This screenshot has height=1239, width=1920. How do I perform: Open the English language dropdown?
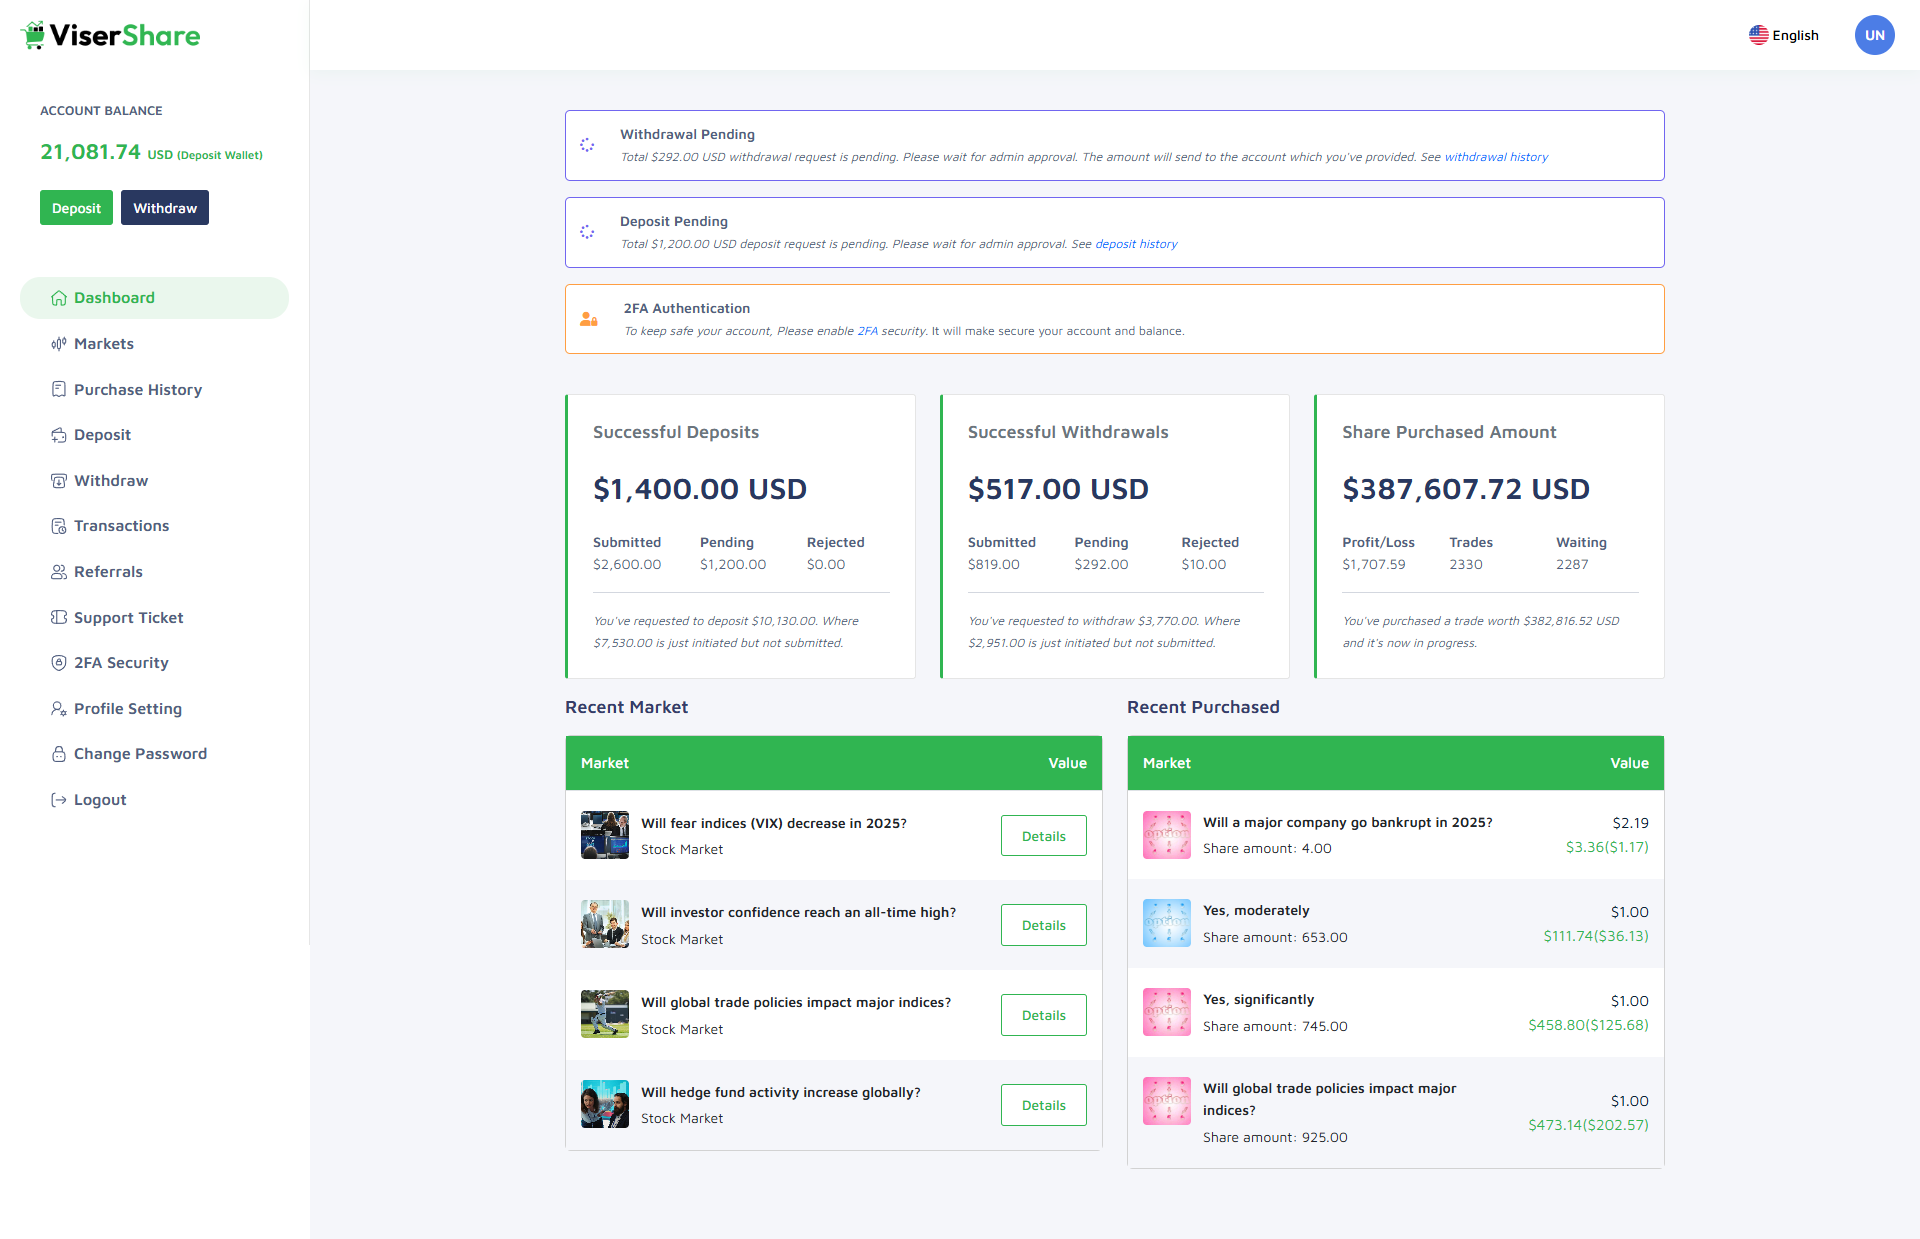tap(1784, 35)
